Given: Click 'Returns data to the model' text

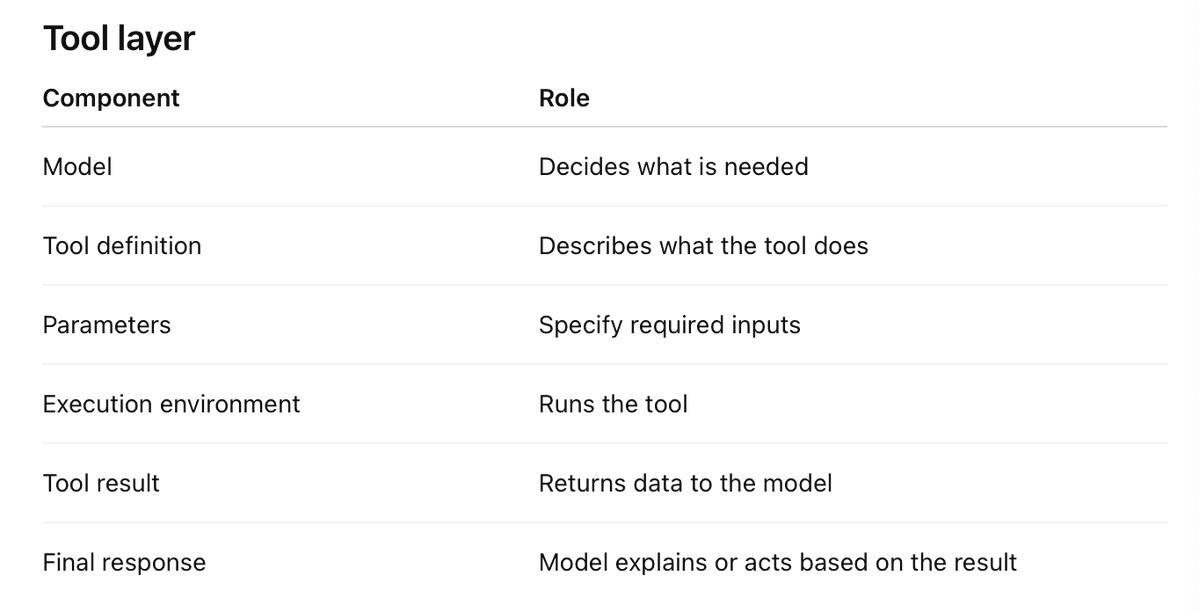Looking at the screenshot, I should [x=685, y=483].
